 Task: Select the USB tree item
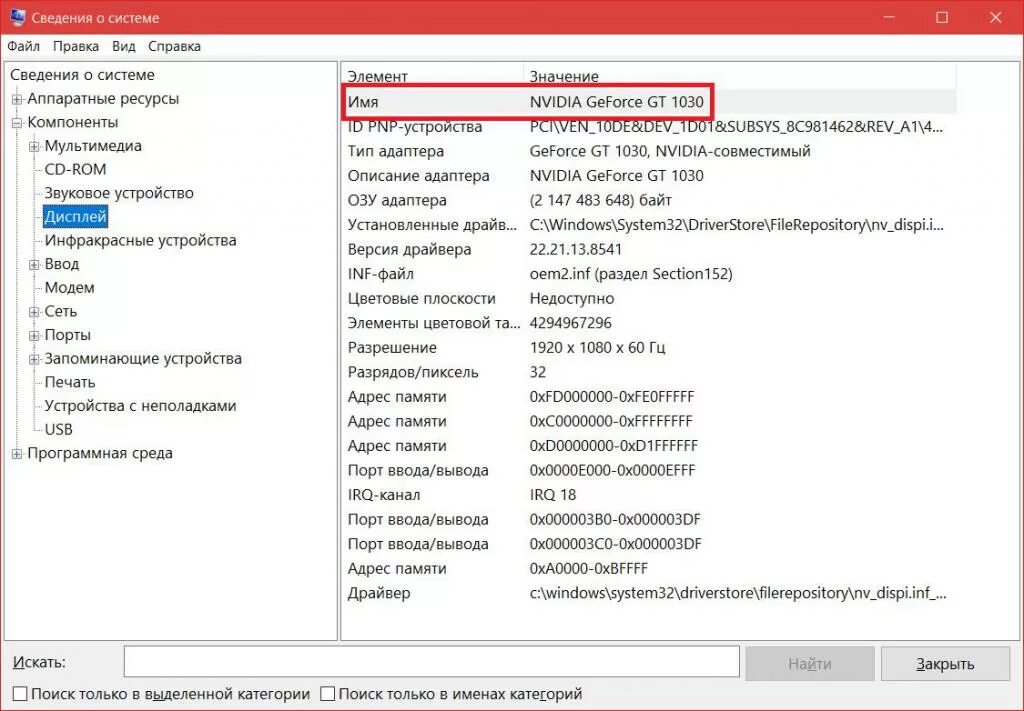(x=58, y=430)
